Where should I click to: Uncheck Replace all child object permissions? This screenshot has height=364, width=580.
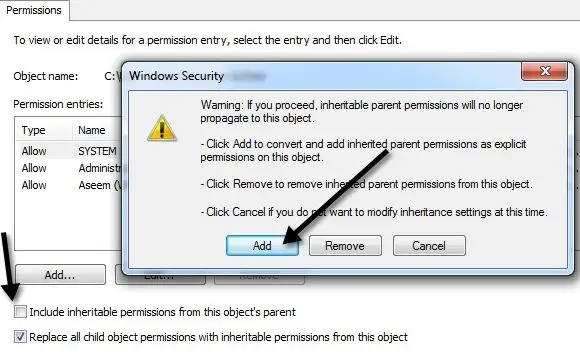pyautogui.click(x=20, y=337)
